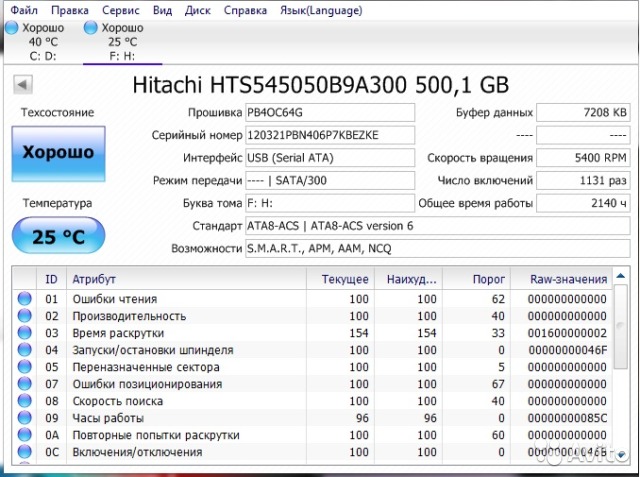Click the current value 154 for Время раскрутки
640x477 pixels.
359,333
